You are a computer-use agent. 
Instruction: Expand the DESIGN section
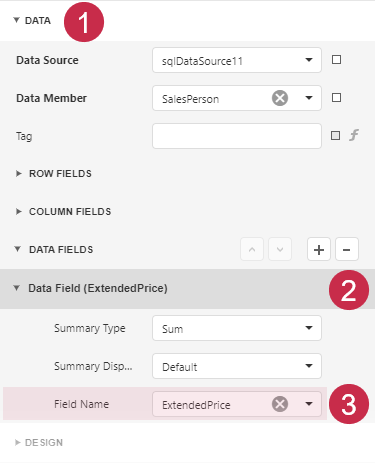[18, 443]
